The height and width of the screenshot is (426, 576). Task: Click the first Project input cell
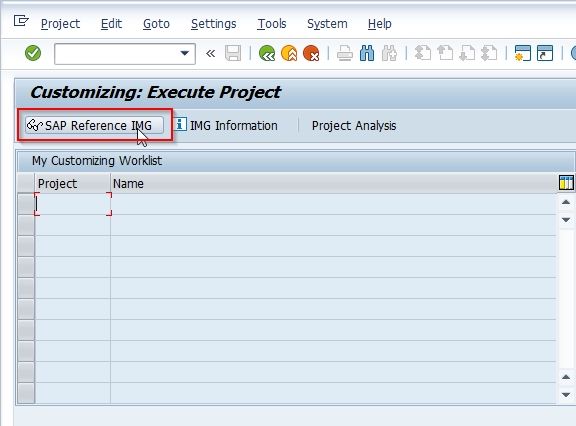(73, 204)
